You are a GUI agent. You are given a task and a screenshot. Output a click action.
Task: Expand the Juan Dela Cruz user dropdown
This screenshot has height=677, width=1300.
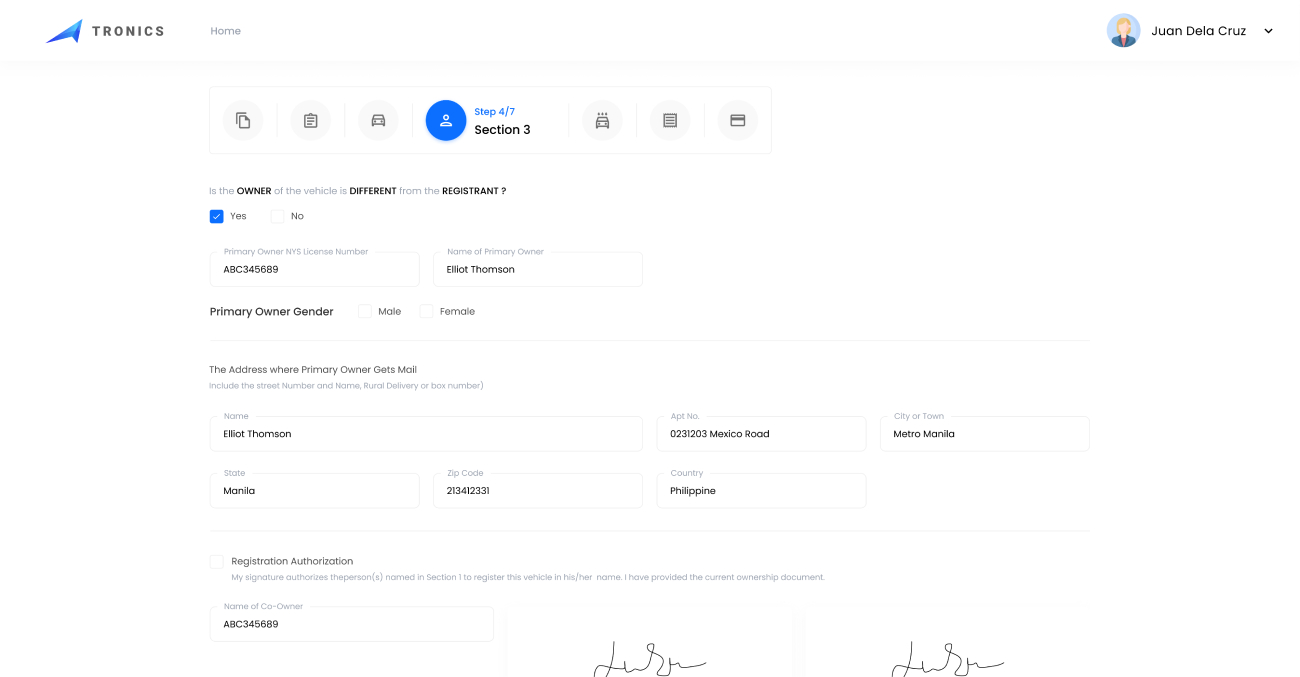(x=1268, y=31)
